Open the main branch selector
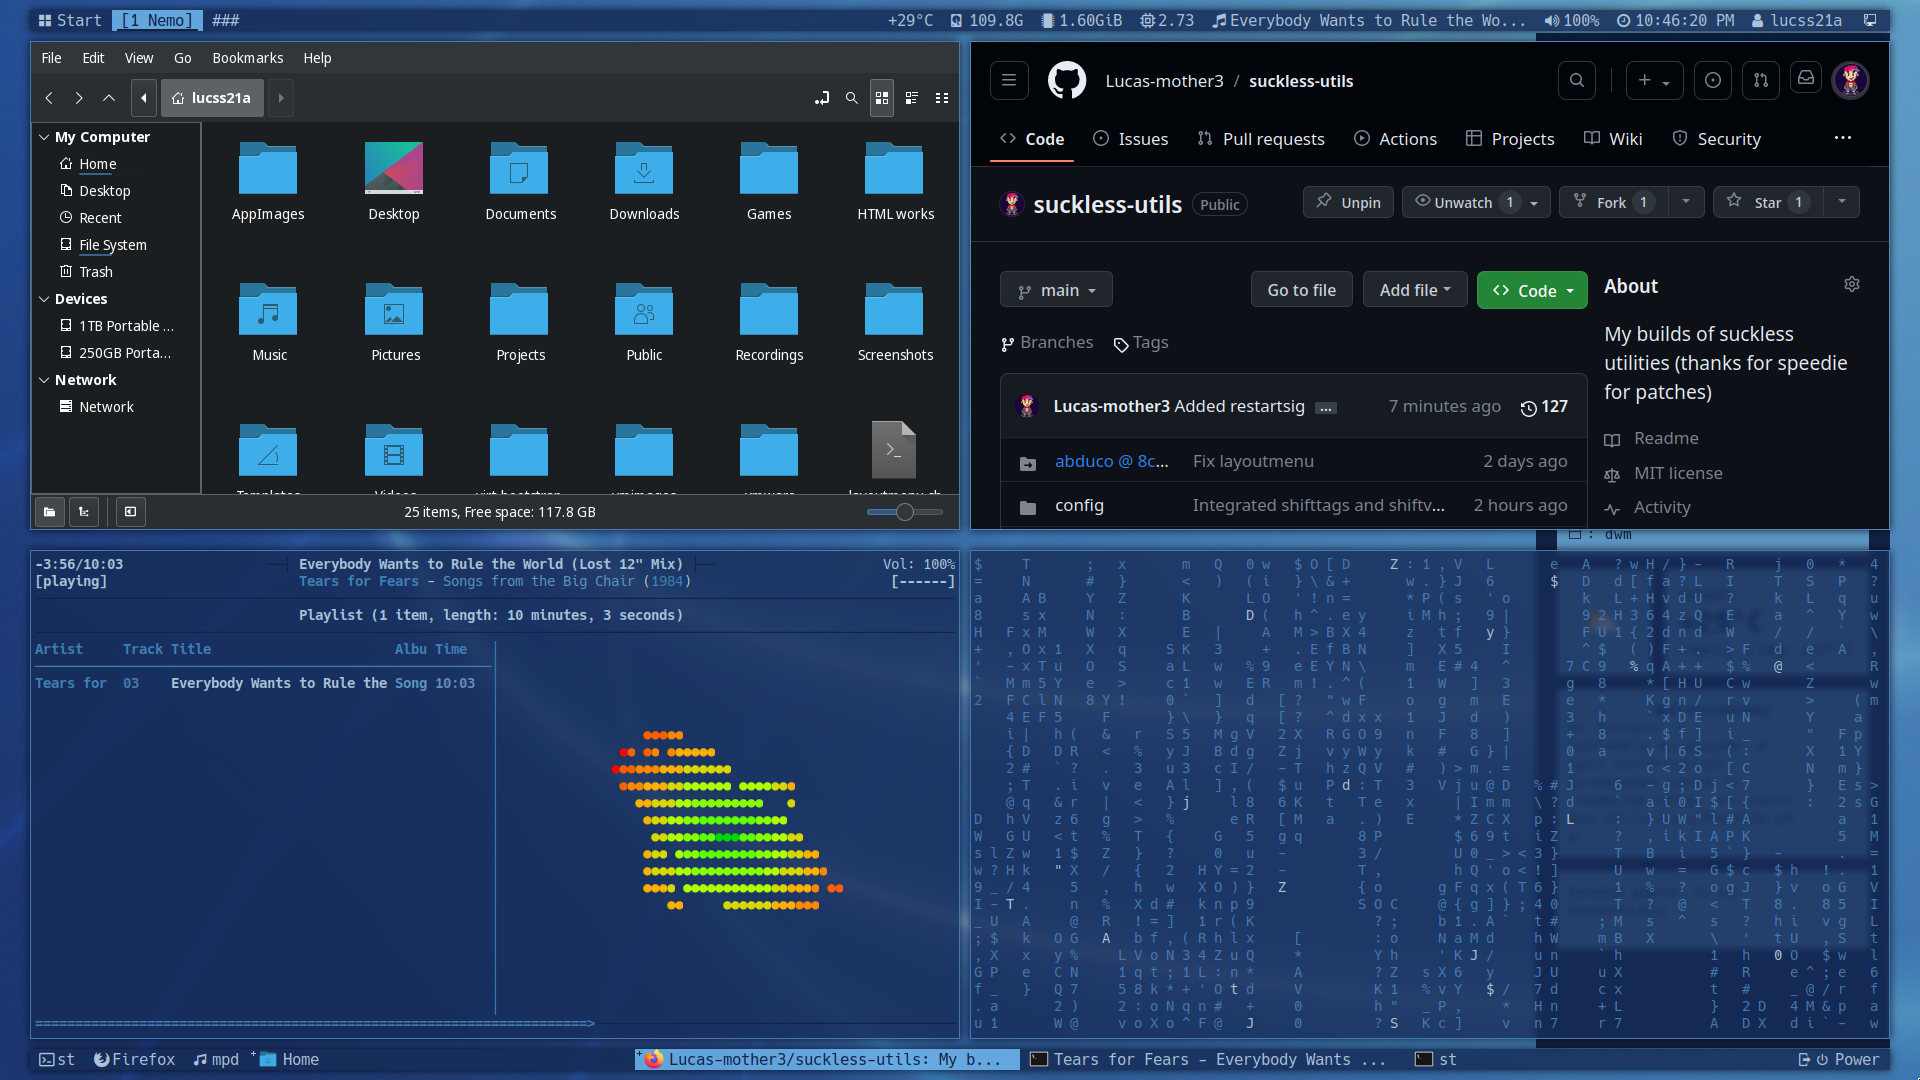Screen dimensions: 1920x1080 tap(1056, 290)
